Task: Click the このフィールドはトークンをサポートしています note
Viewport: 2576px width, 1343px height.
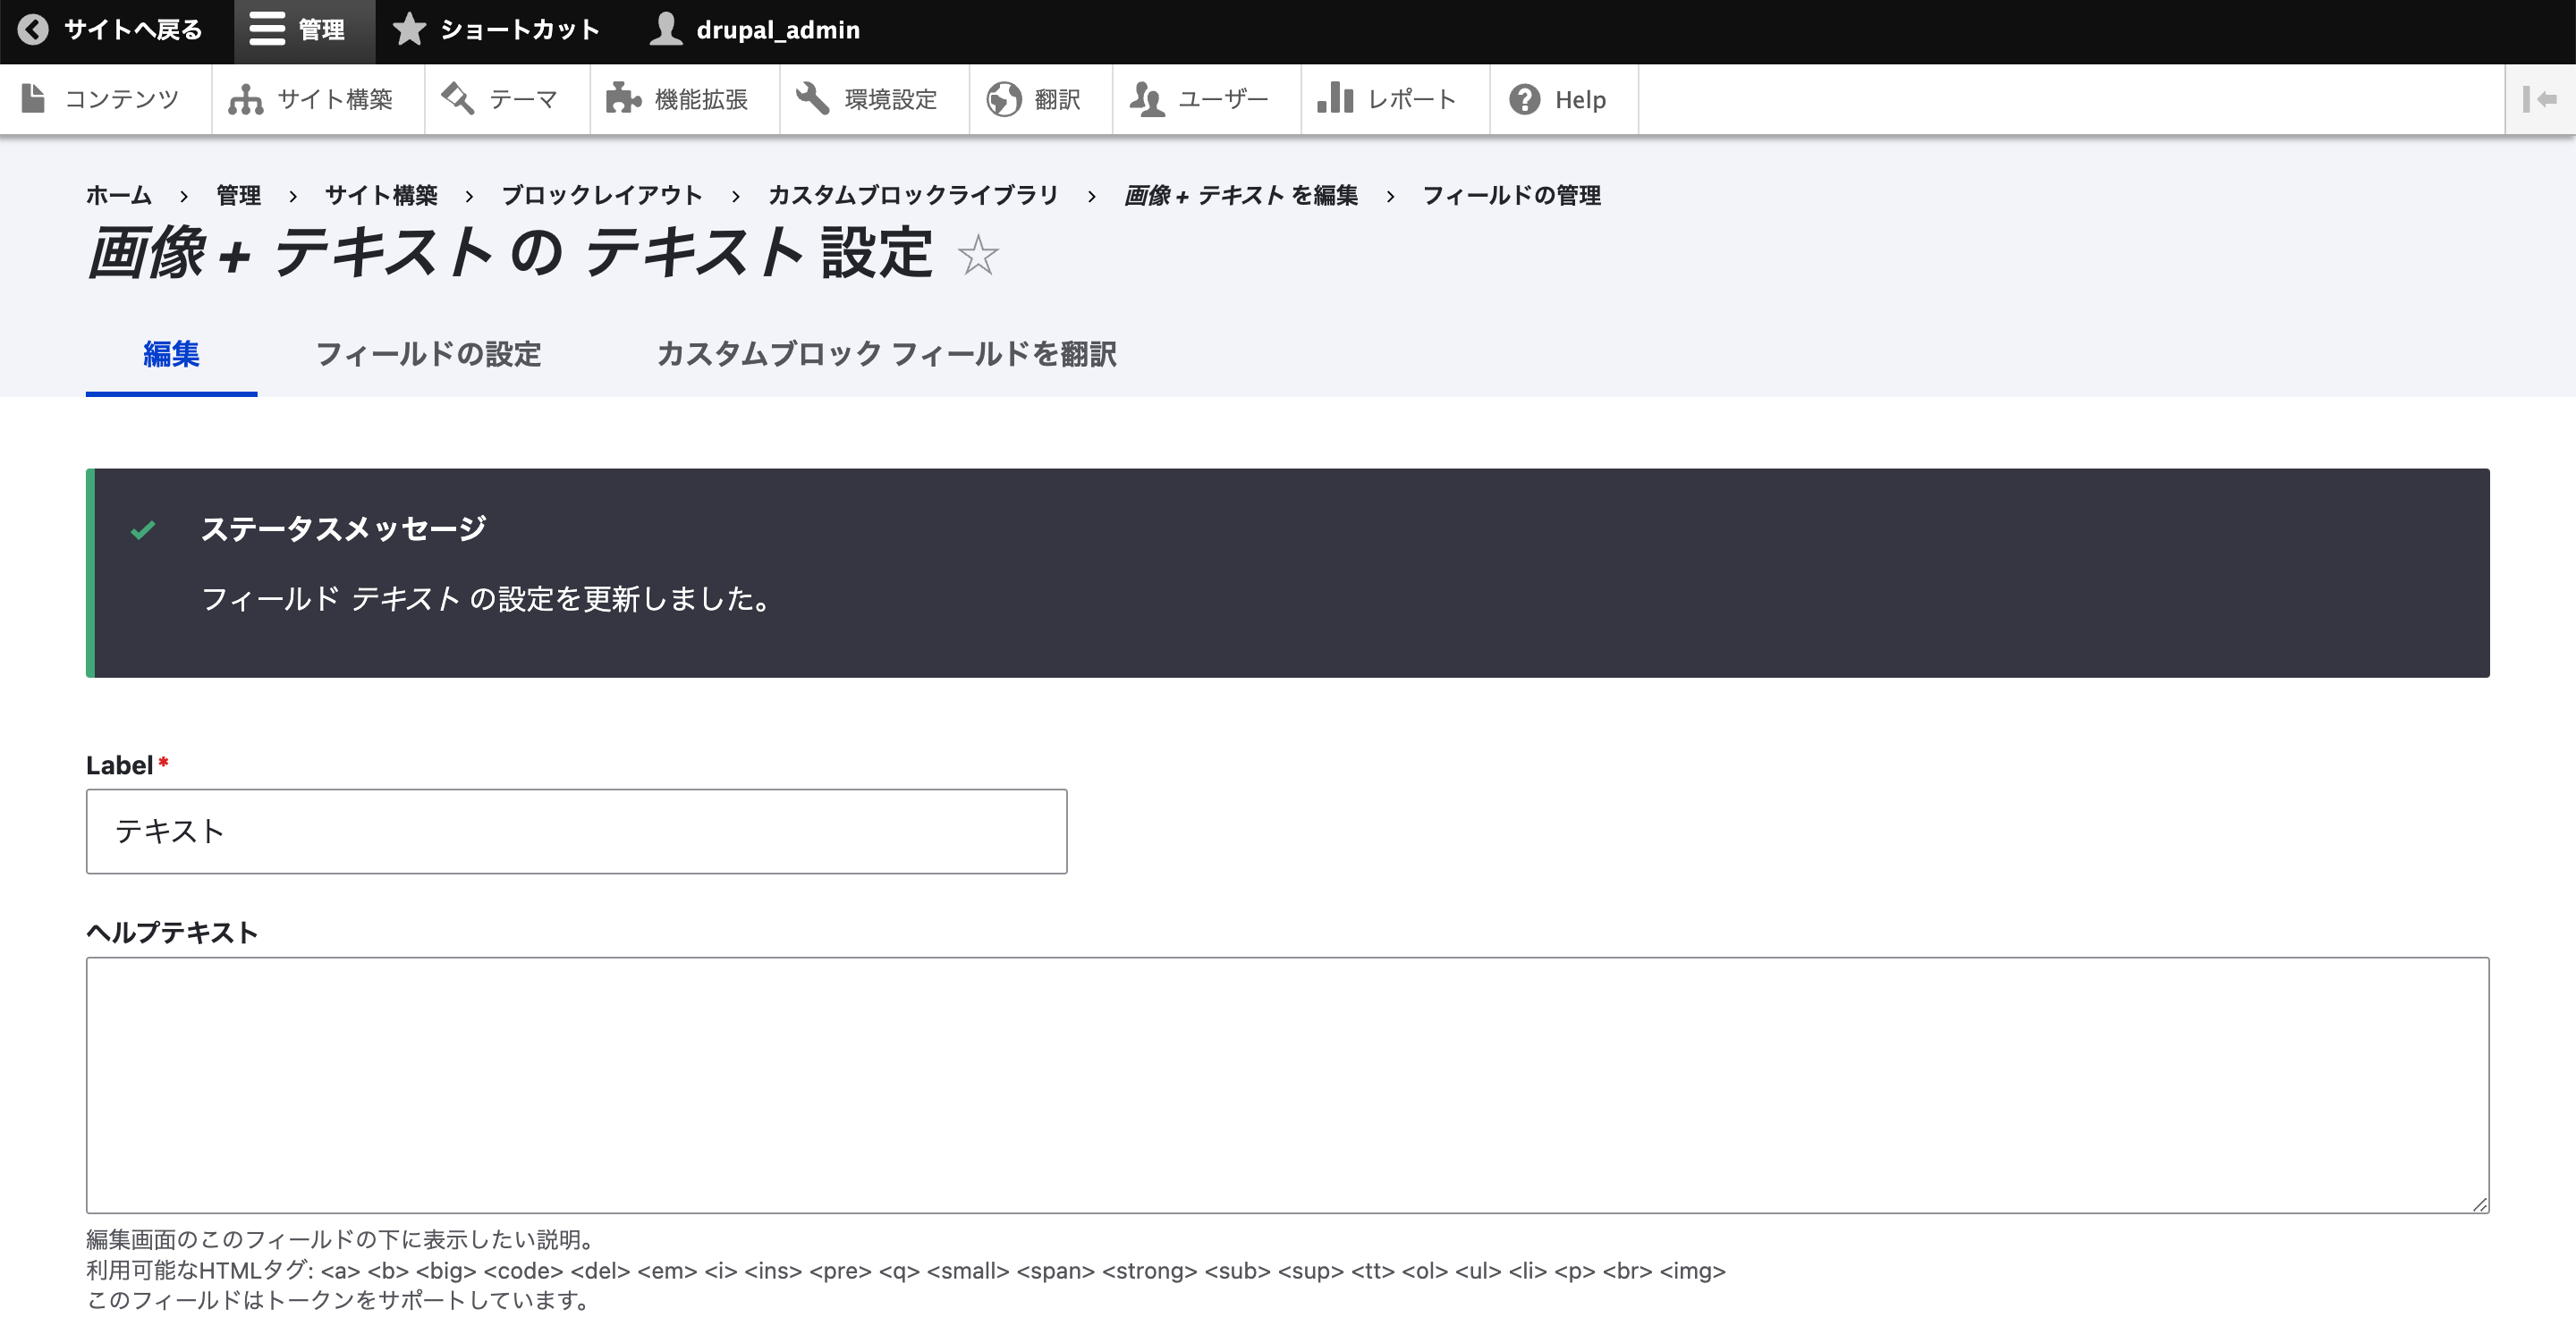Action: pos(342,1300)
